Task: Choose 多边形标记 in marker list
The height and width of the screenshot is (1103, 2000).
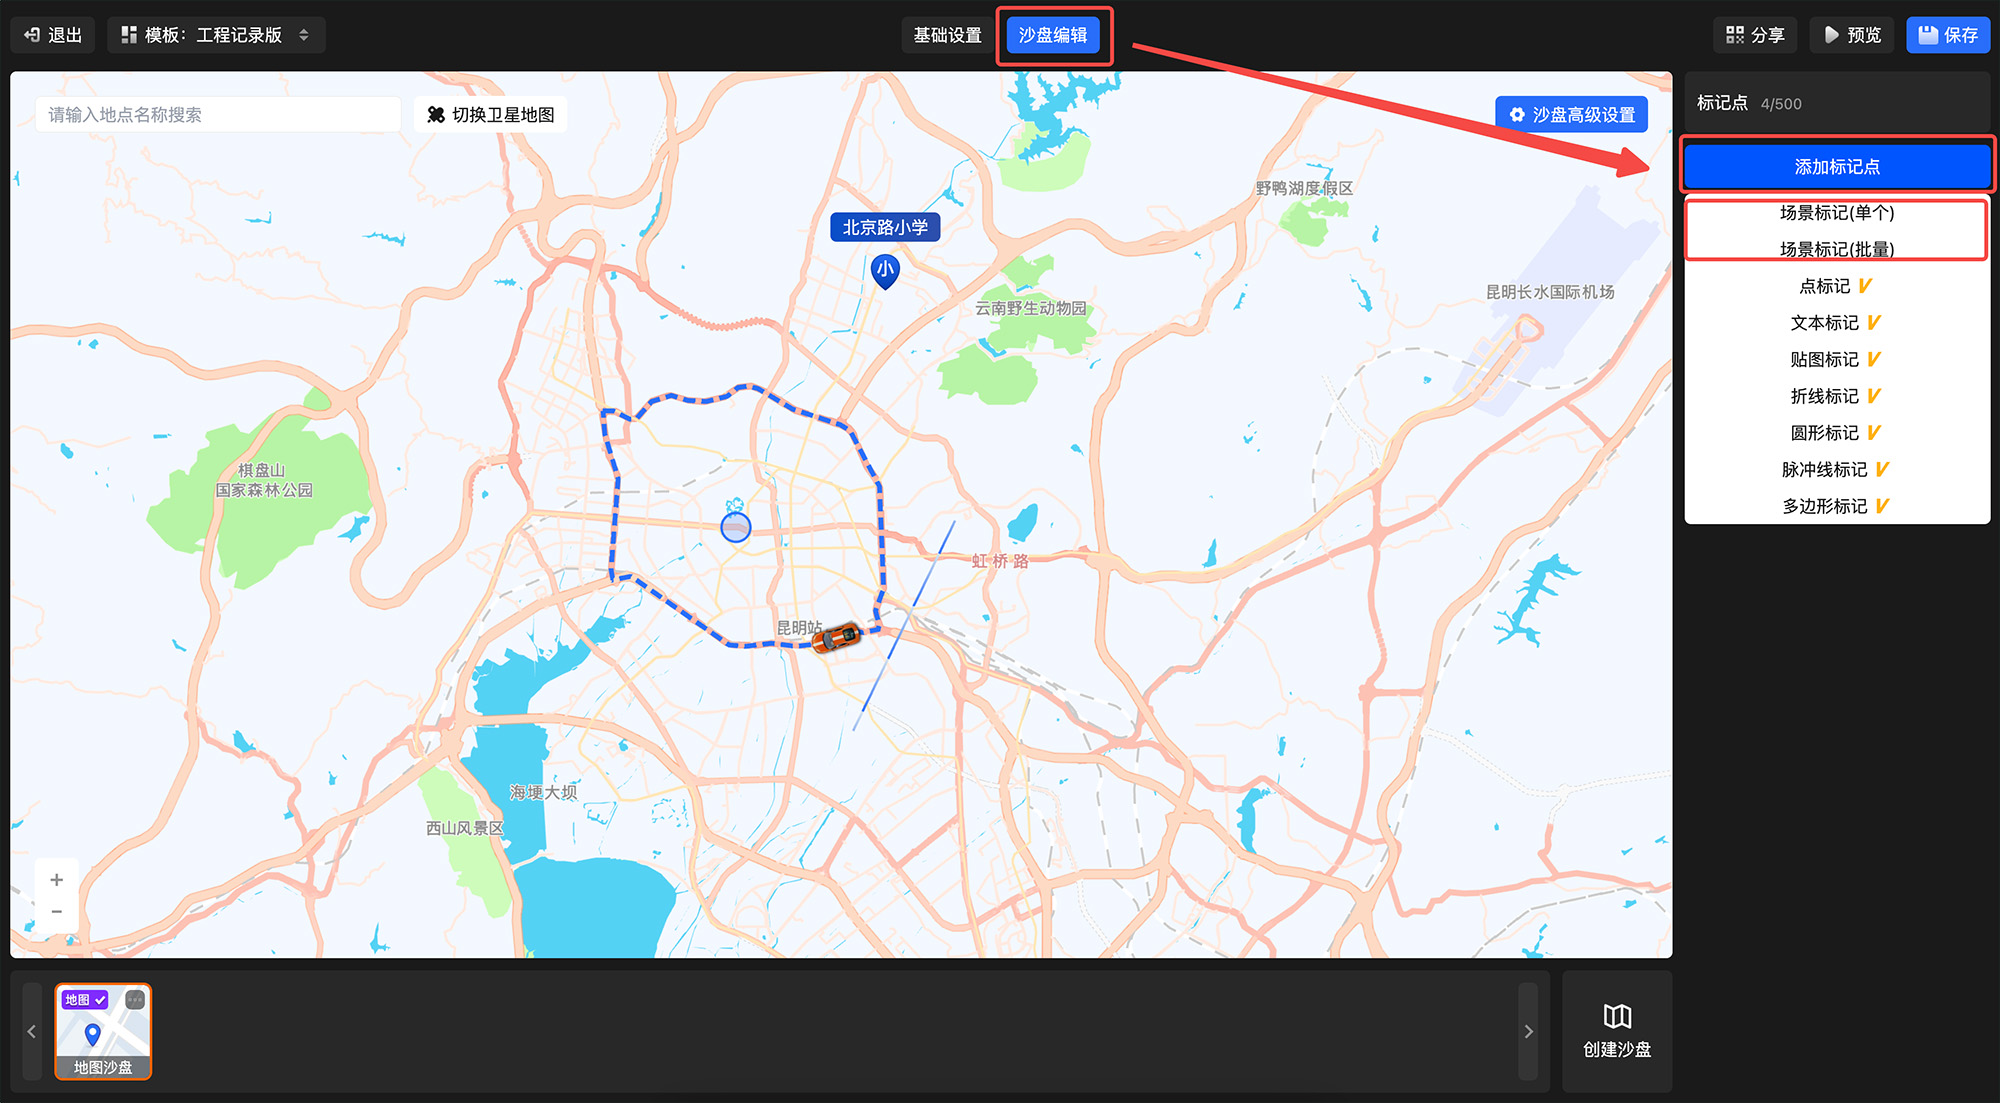Action: click(1825, 506)
